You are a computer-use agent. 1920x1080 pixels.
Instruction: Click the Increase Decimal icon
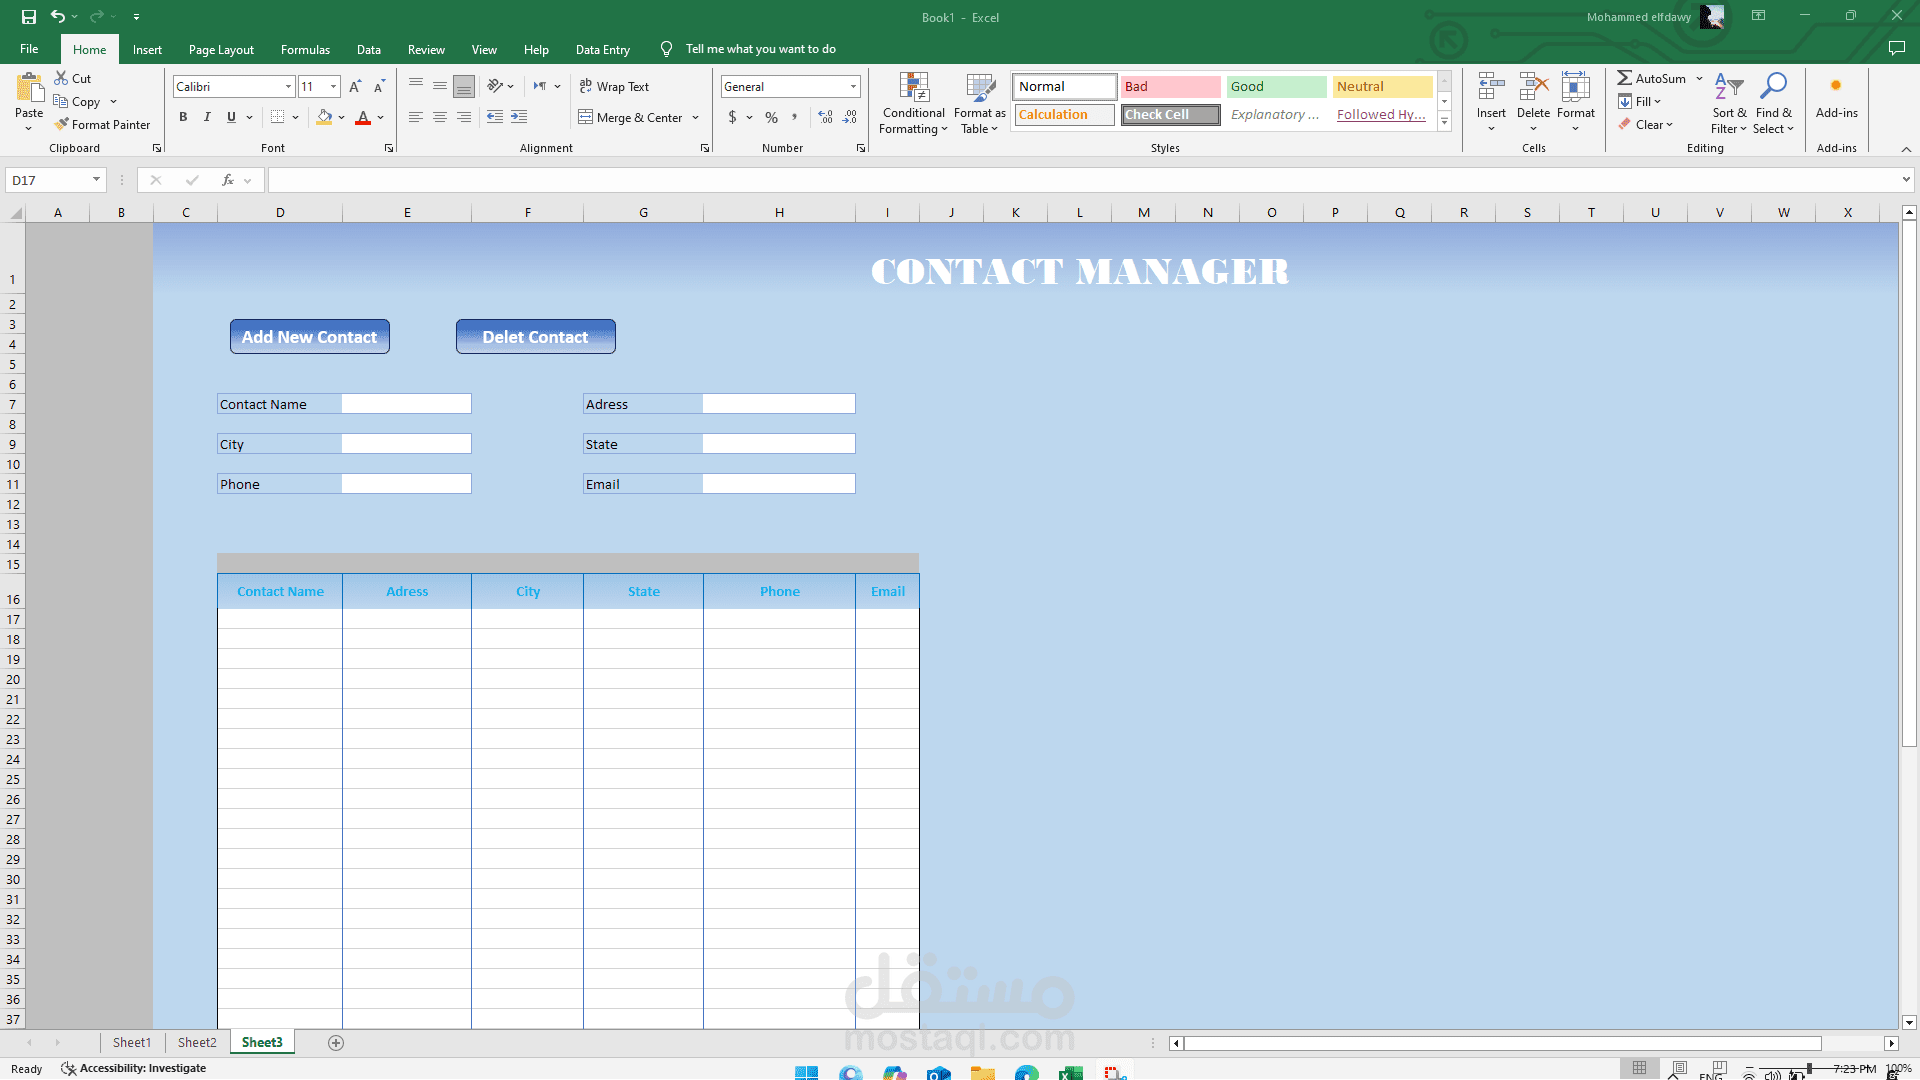pos(825,117)
